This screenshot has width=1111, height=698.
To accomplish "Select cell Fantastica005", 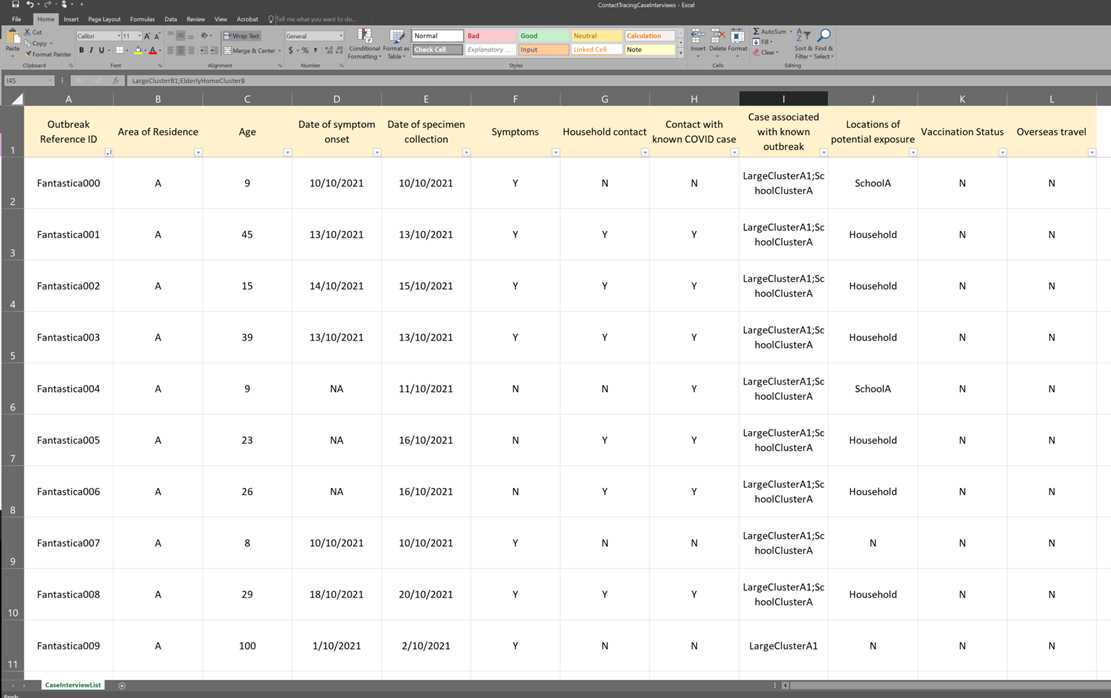I will [x=69, y=440].
